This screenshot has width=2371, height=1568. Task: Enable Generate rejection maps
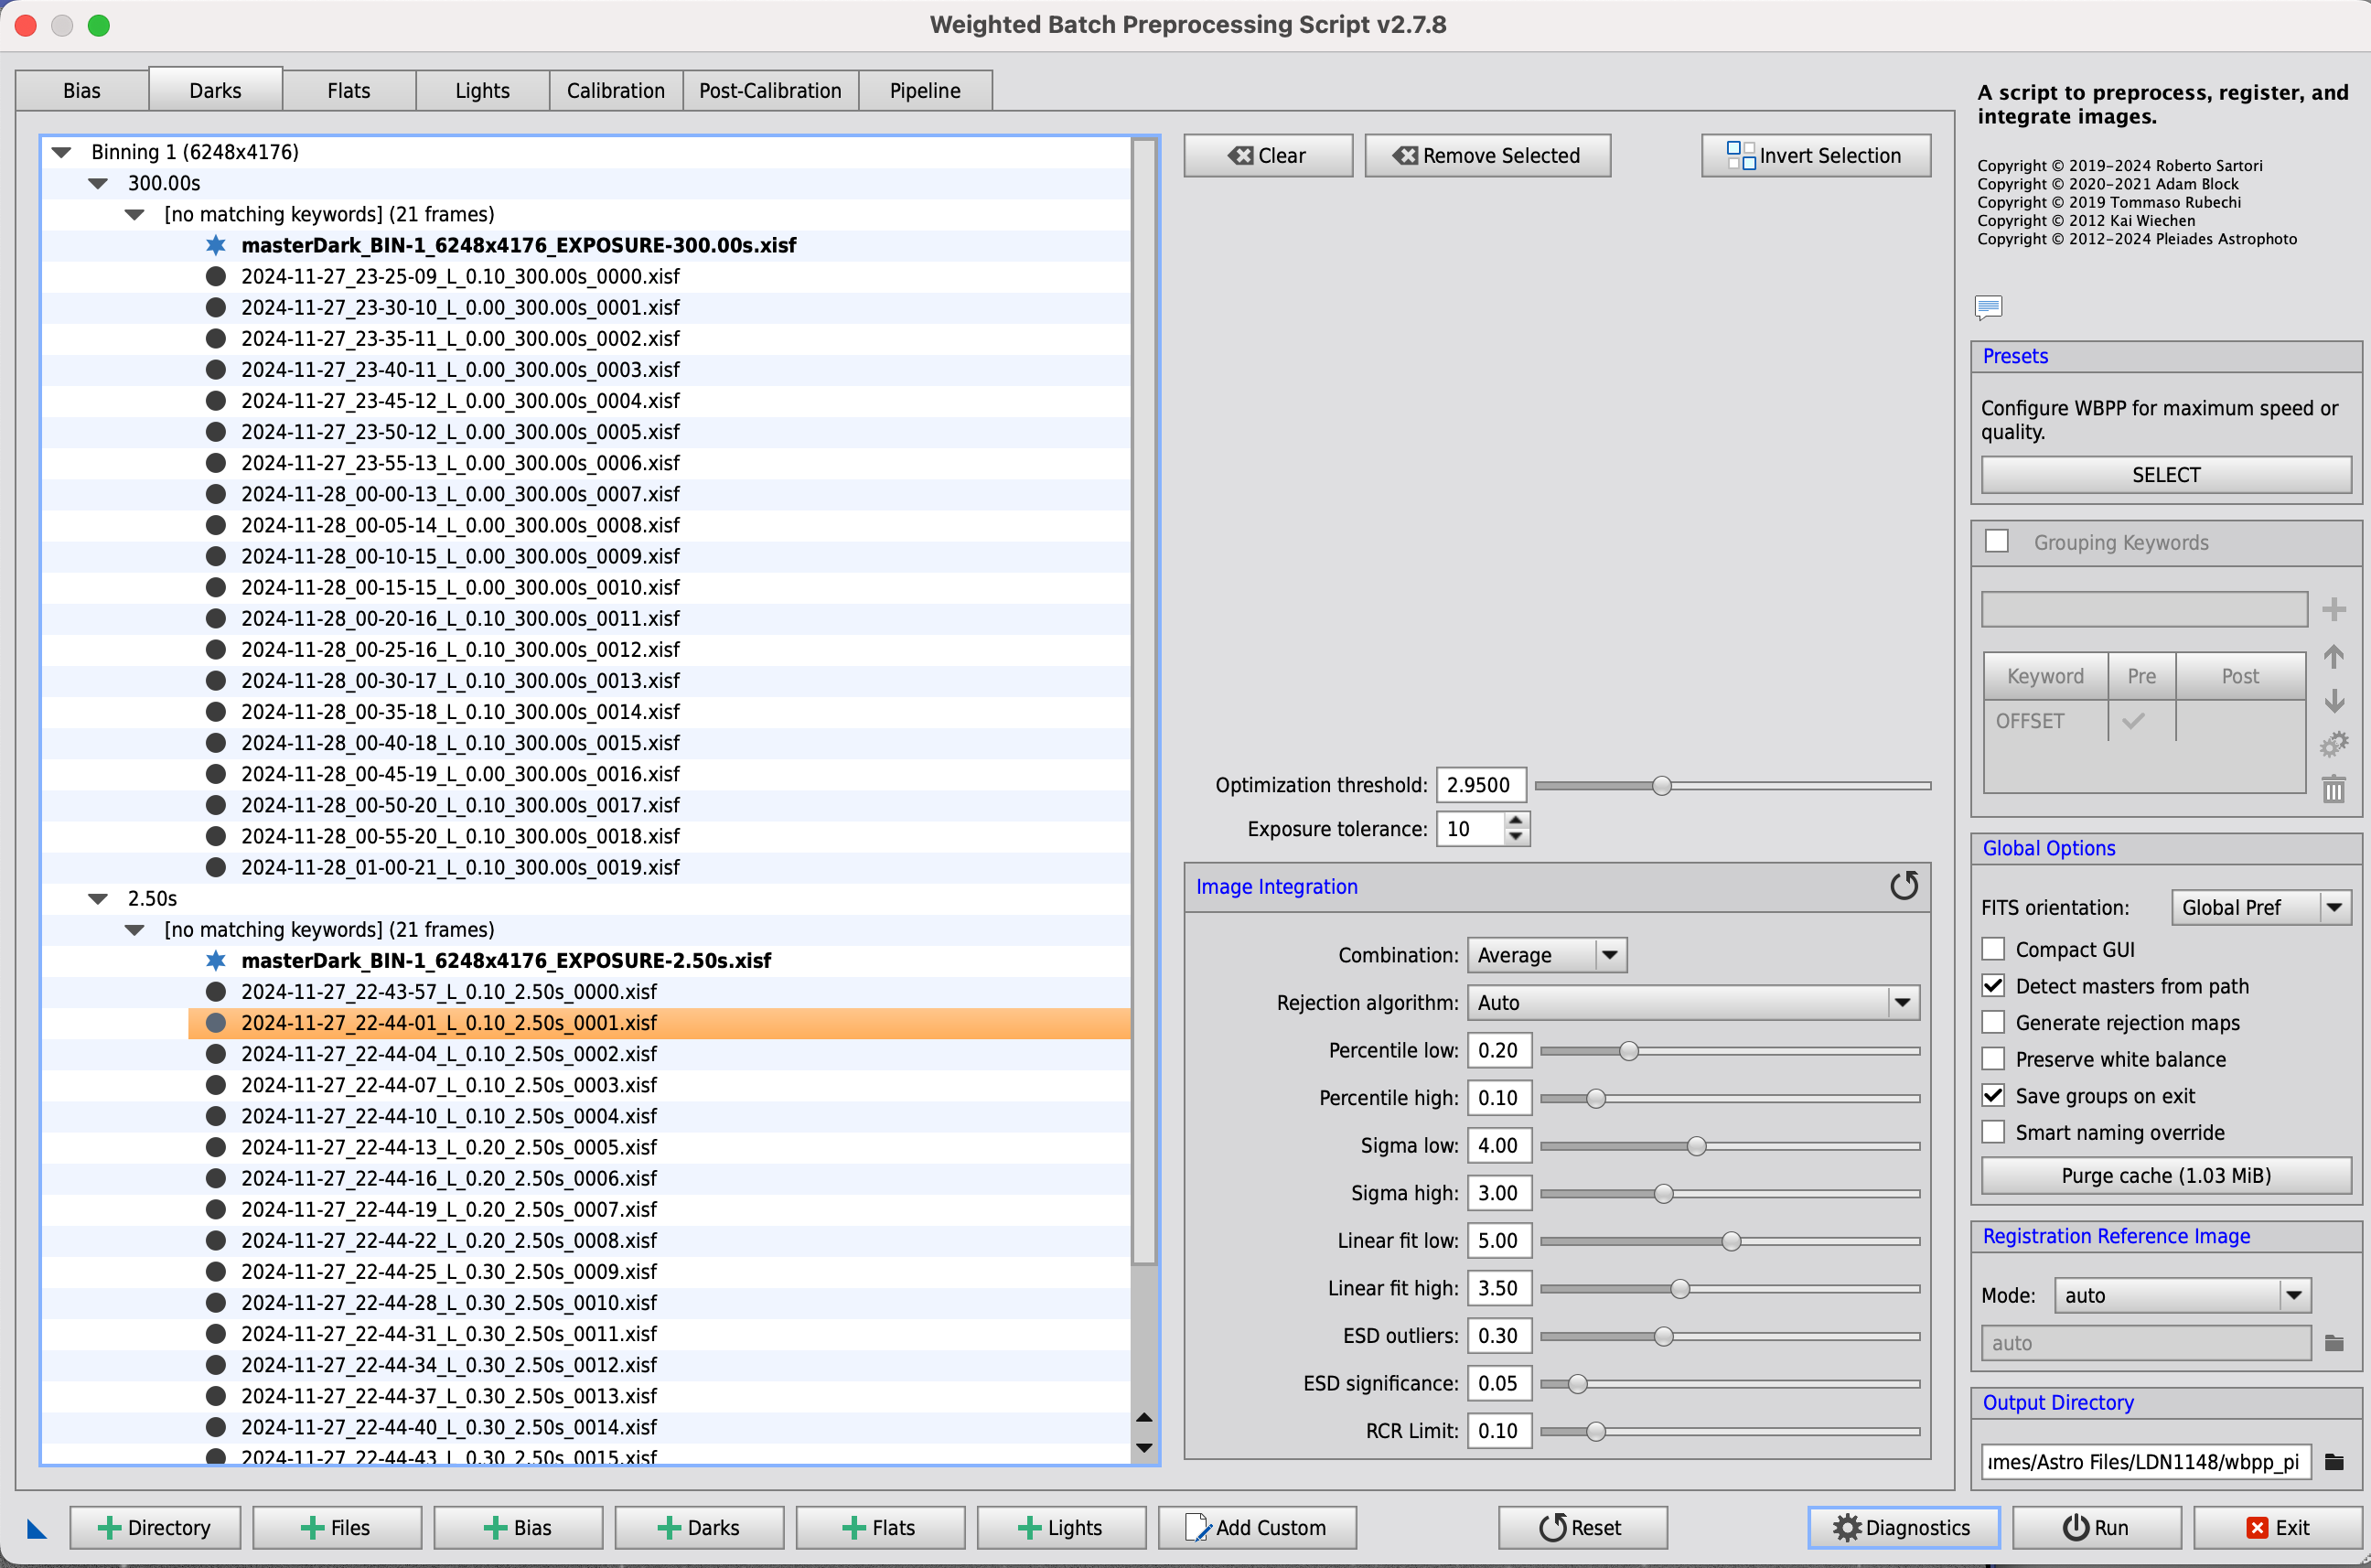point(1993,1022)
